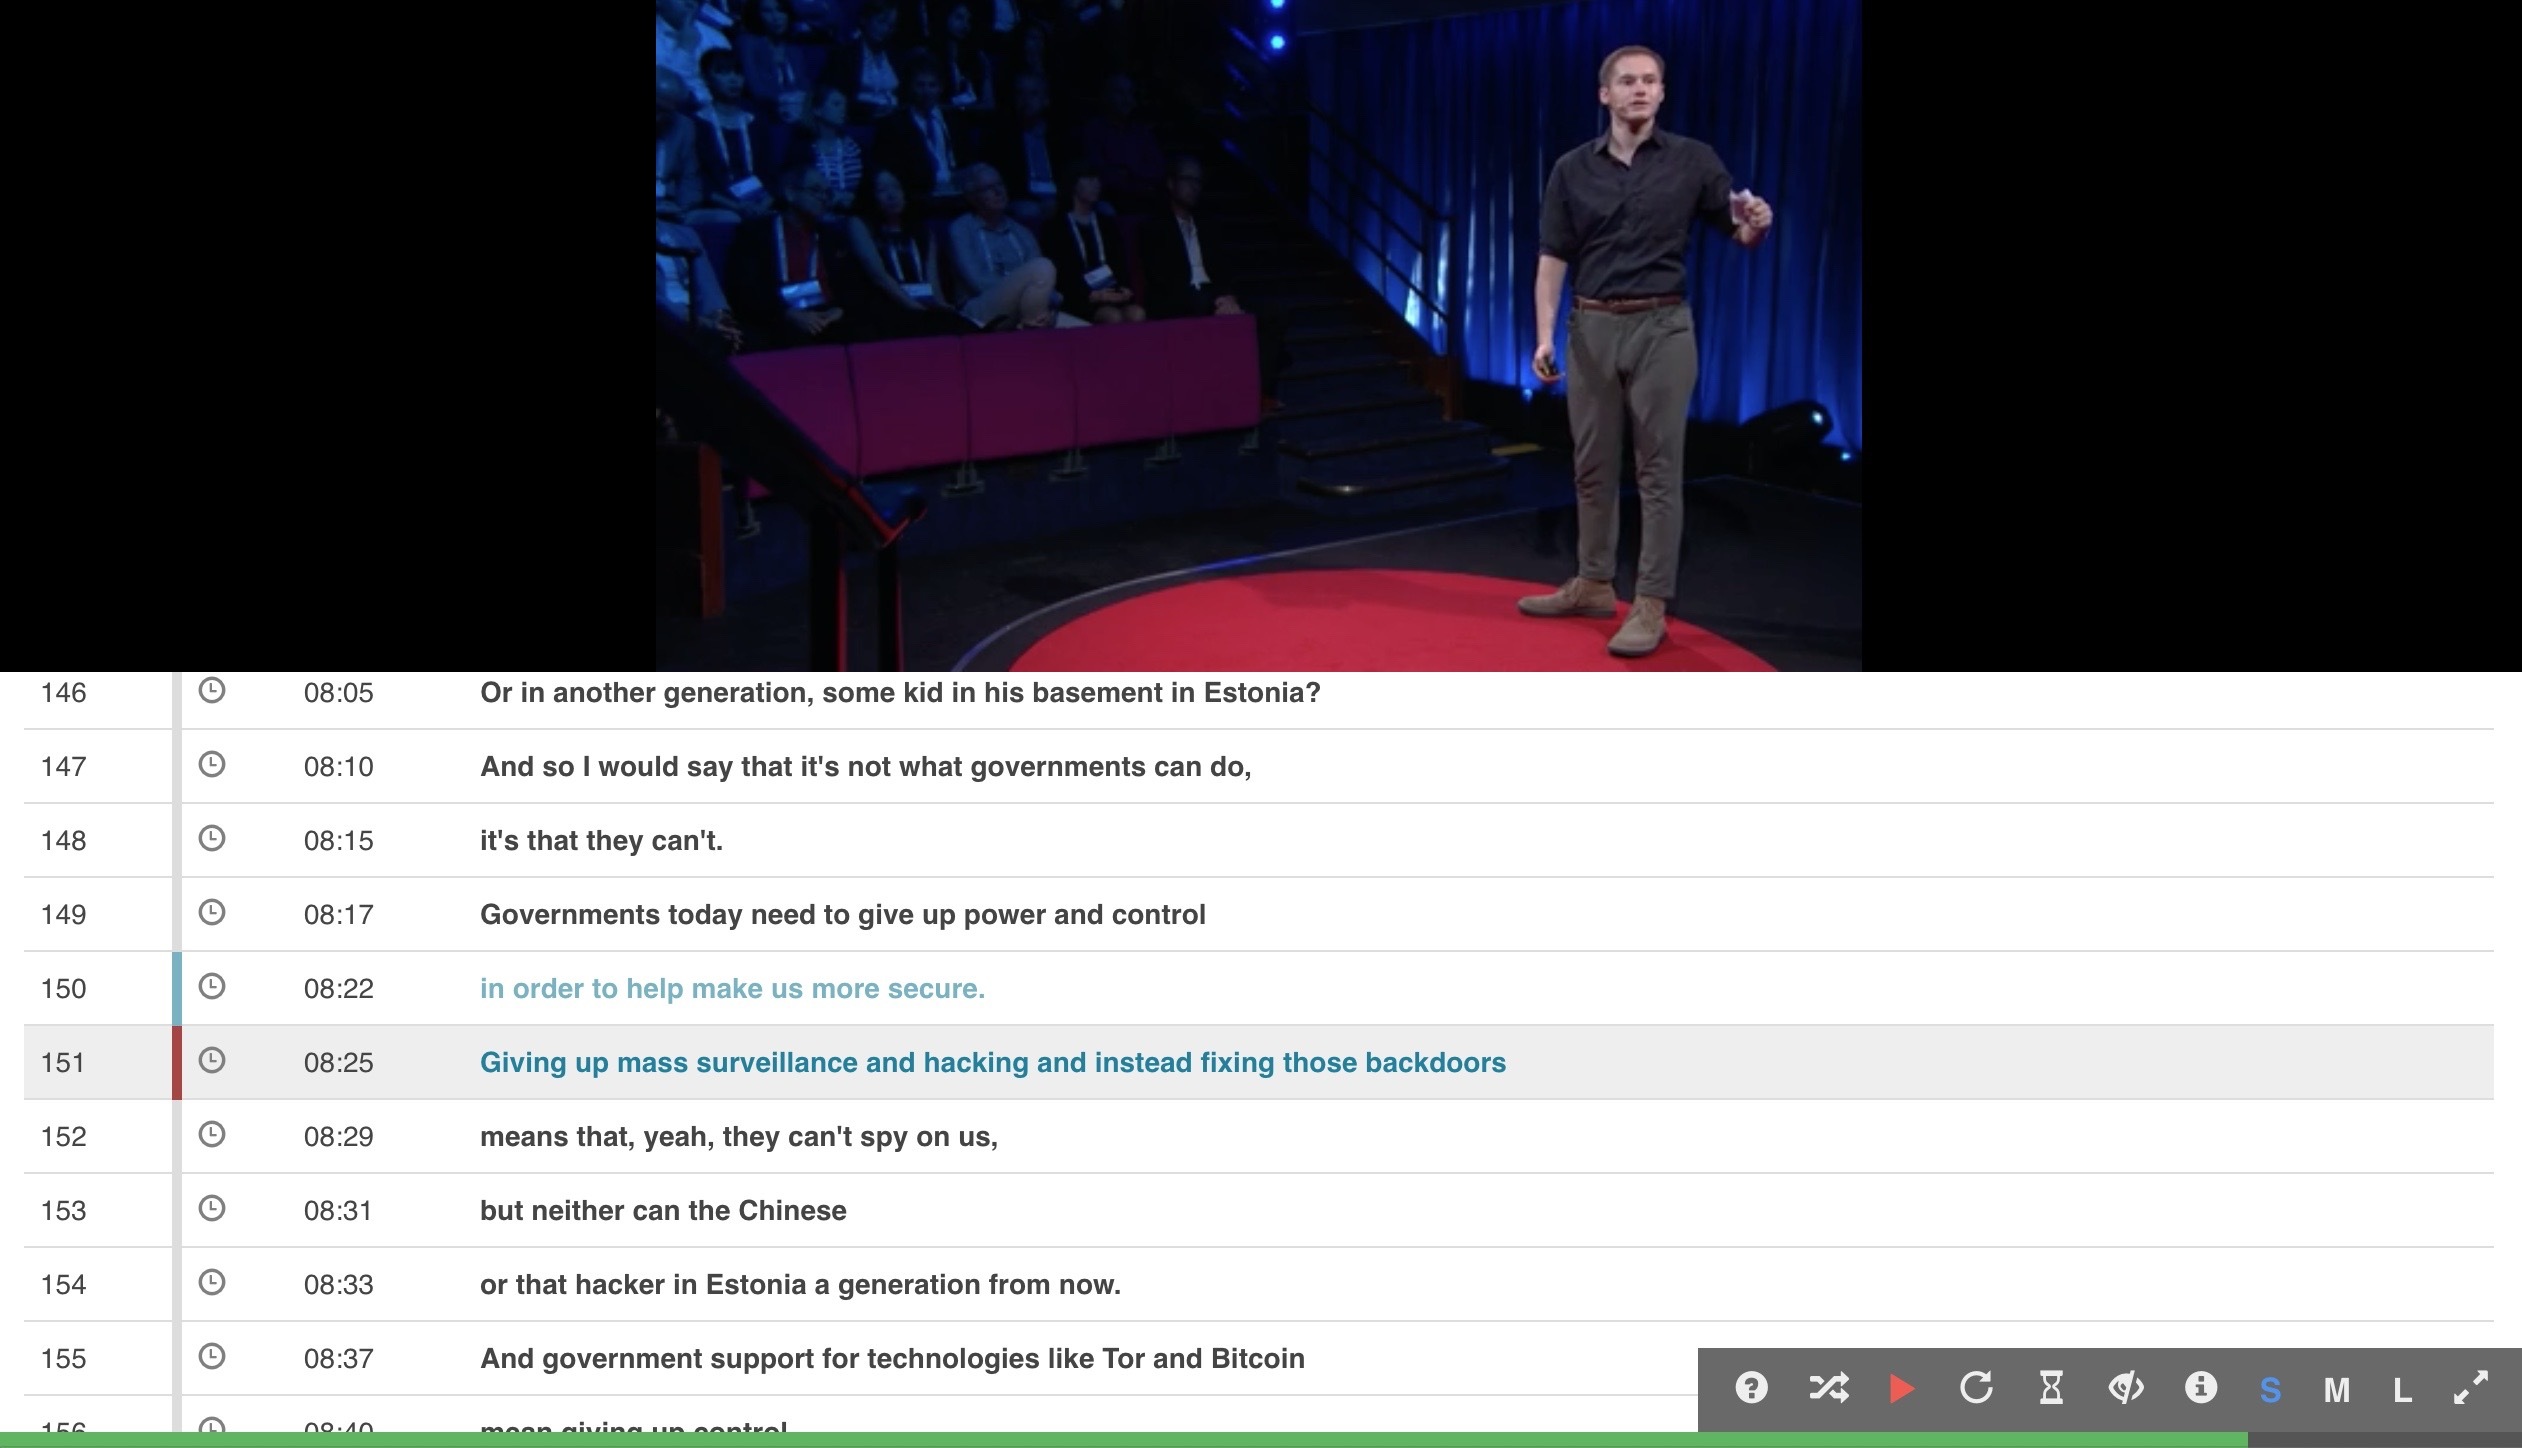Select the medium M size option
This screenshot has width=2522, height=1448.
tap(2336, 1390)
